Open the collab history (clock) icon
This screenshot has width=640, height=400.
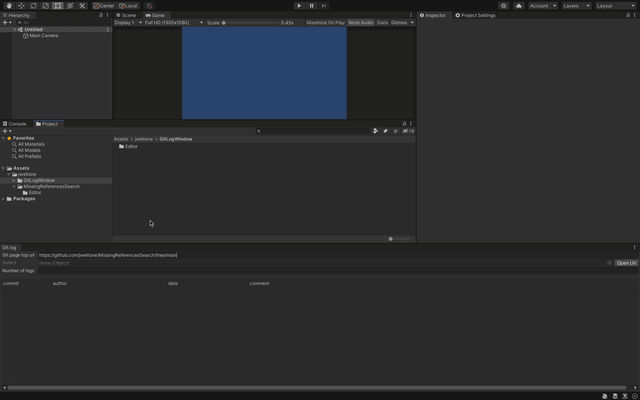pos(504,6)
